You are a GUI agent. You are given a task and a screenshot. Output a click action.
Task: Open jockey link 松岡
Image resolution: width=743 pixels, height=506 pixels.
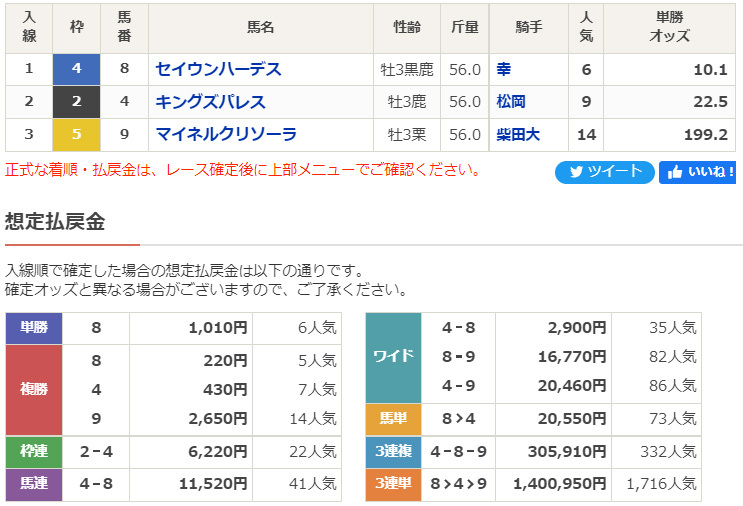(511, 101)
